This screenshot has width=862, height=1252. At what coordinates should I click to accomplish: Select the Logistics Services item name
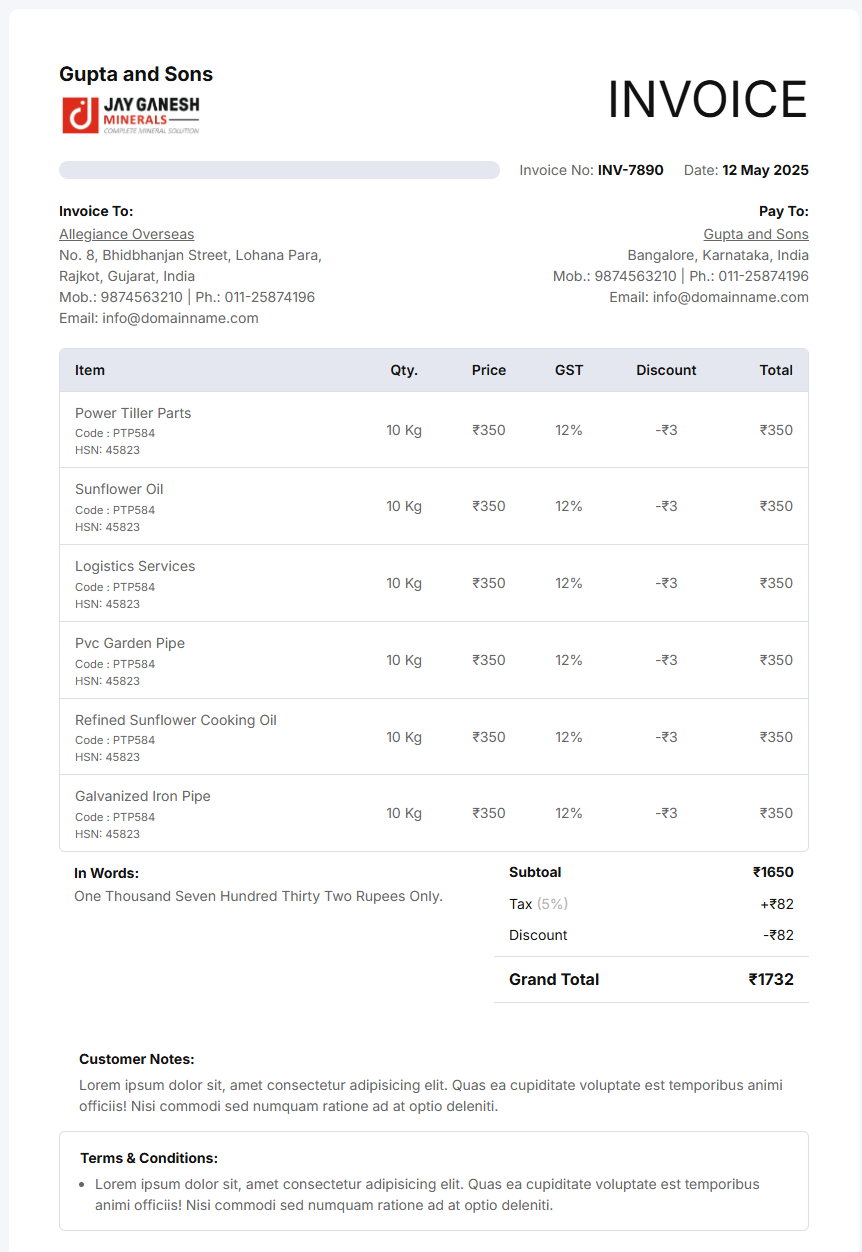(135, 566)
